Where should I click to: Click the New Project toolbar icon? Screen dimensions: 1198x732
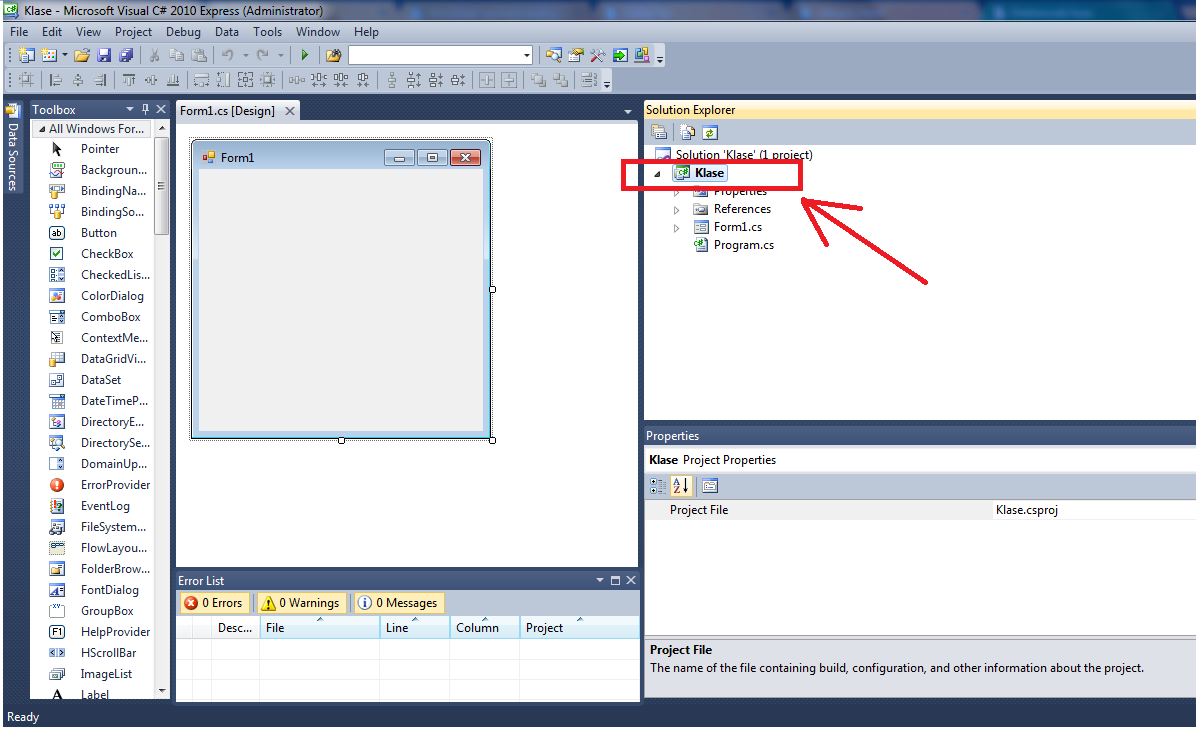click(27, 55)
